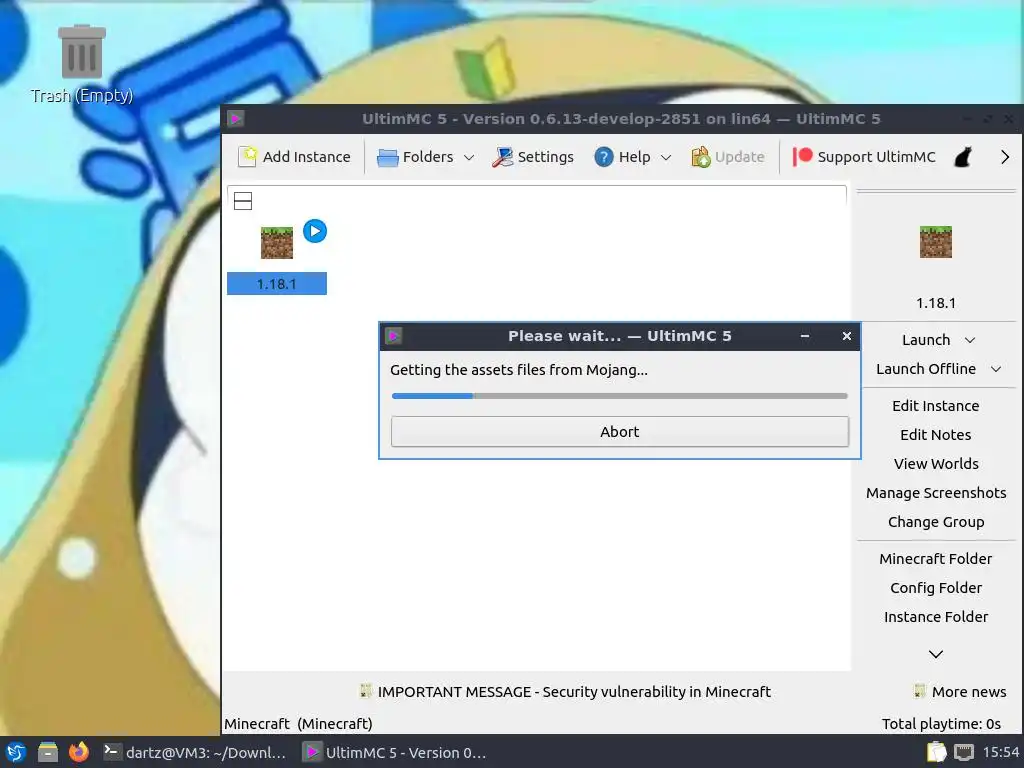Click Launch Offline
1024x768 pixels.
pos(926,369)
